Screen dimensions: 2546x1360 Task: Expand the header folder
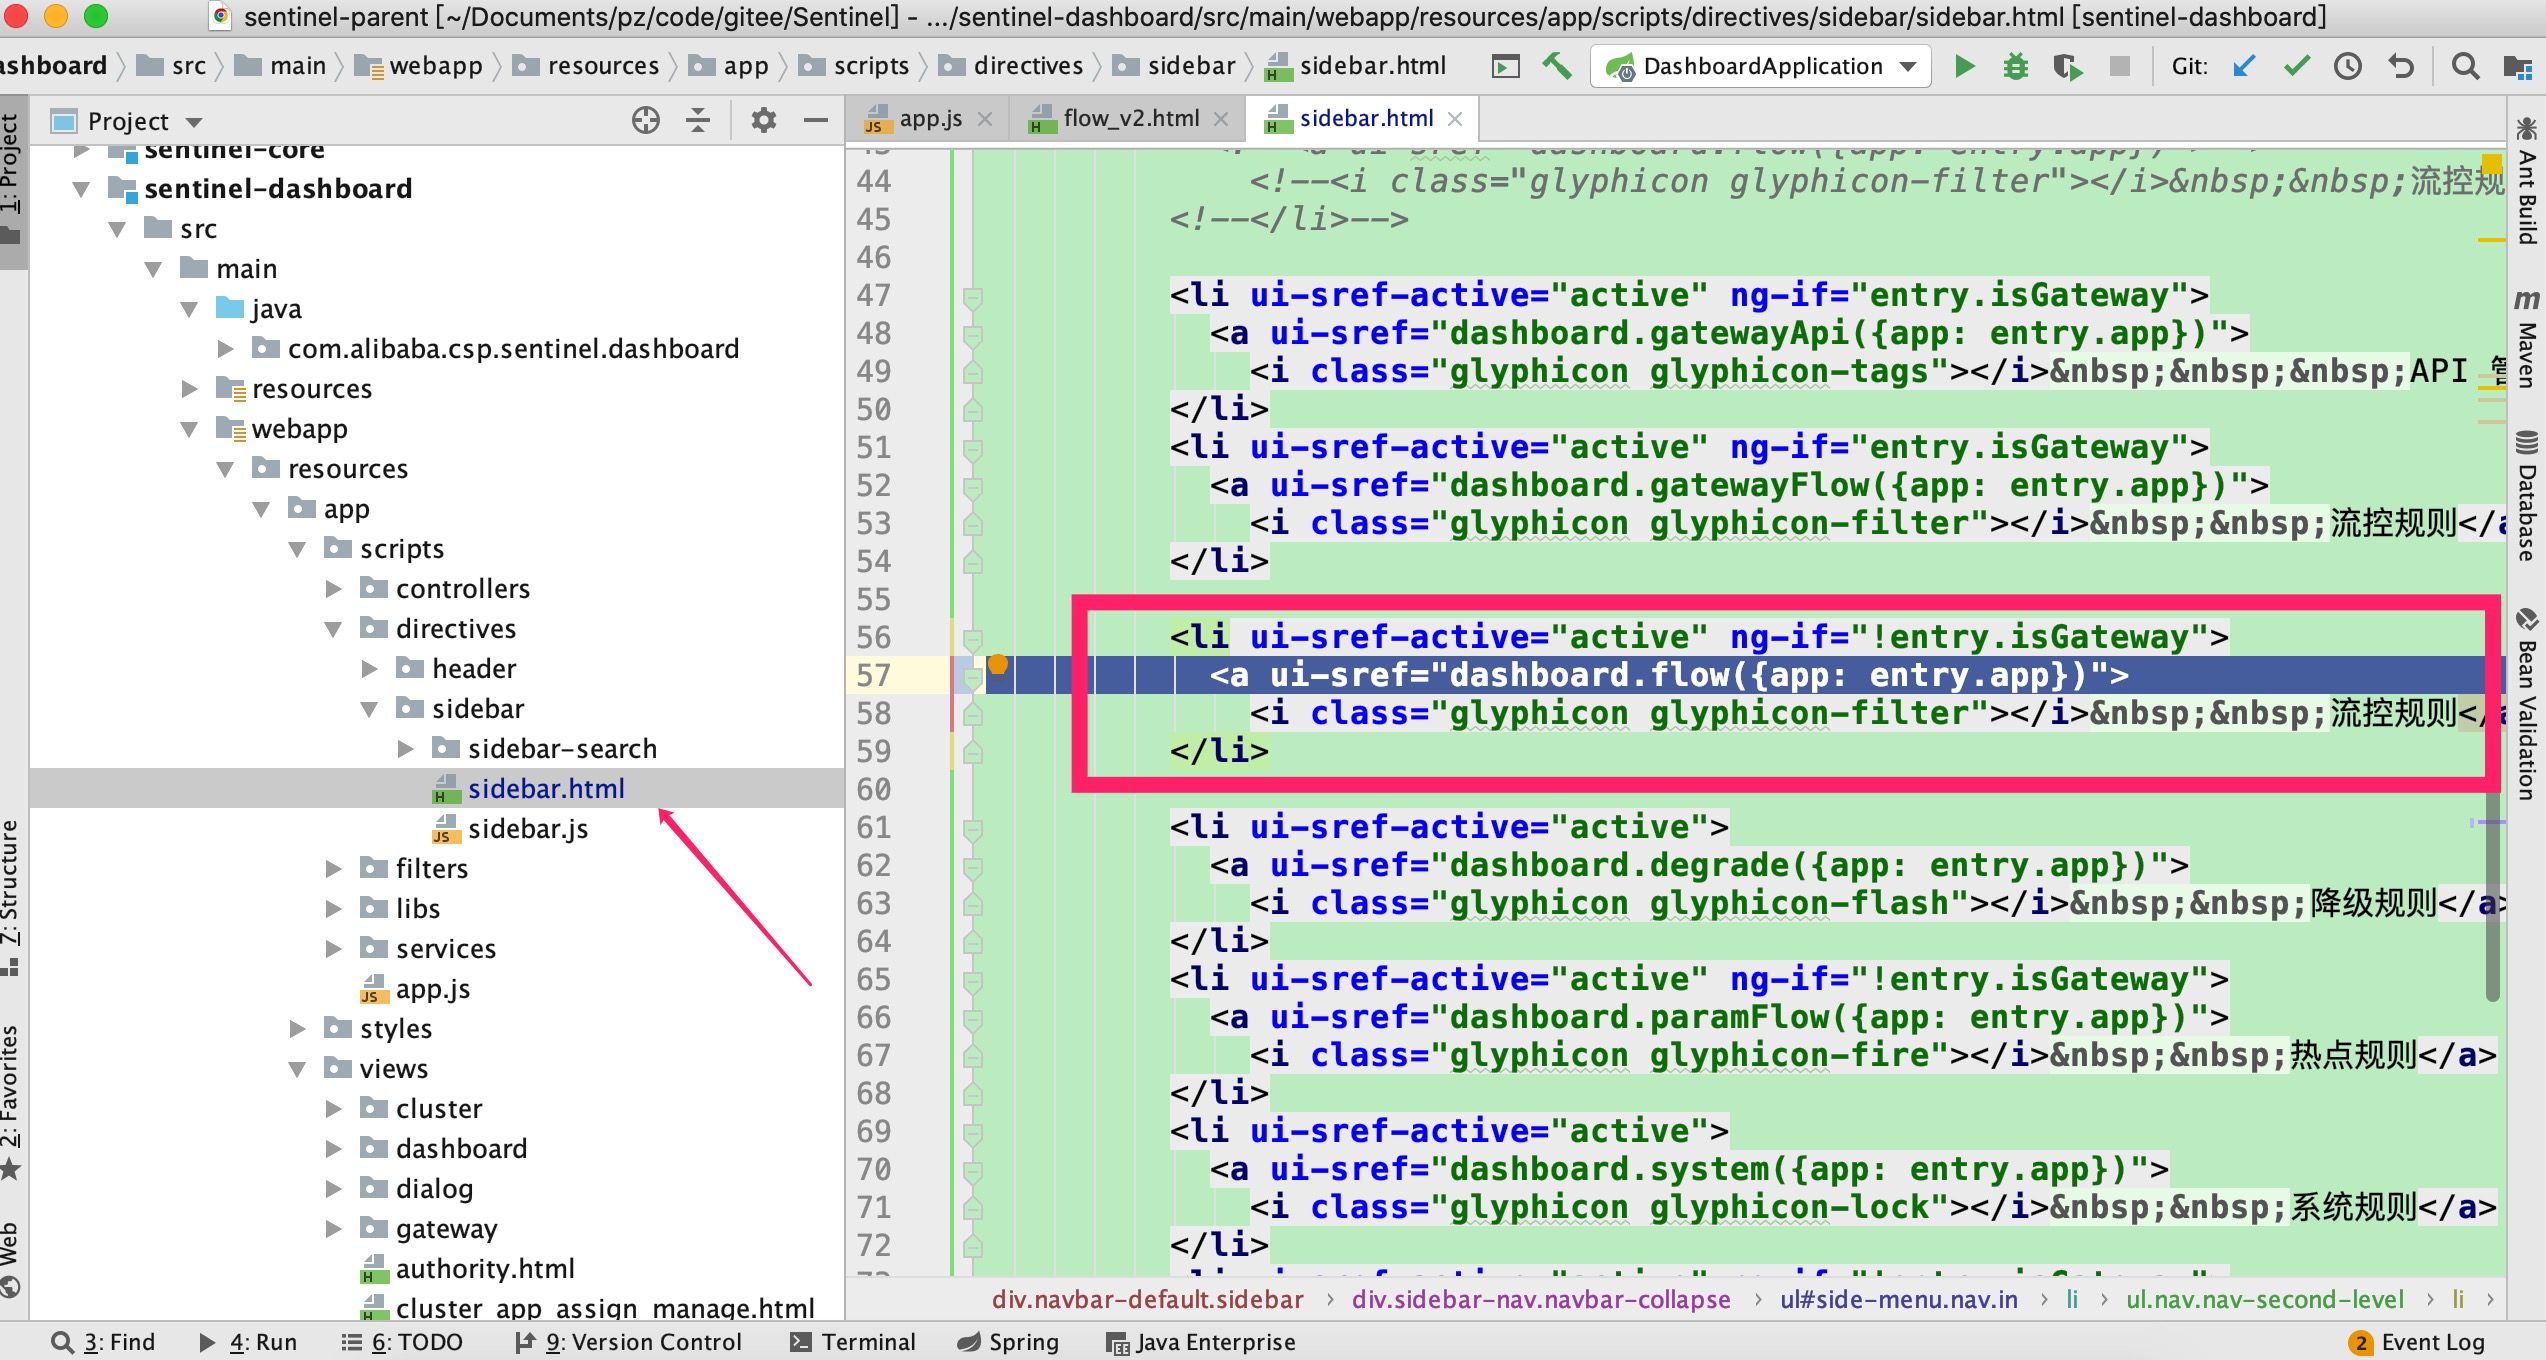click(x=370, y=669)
